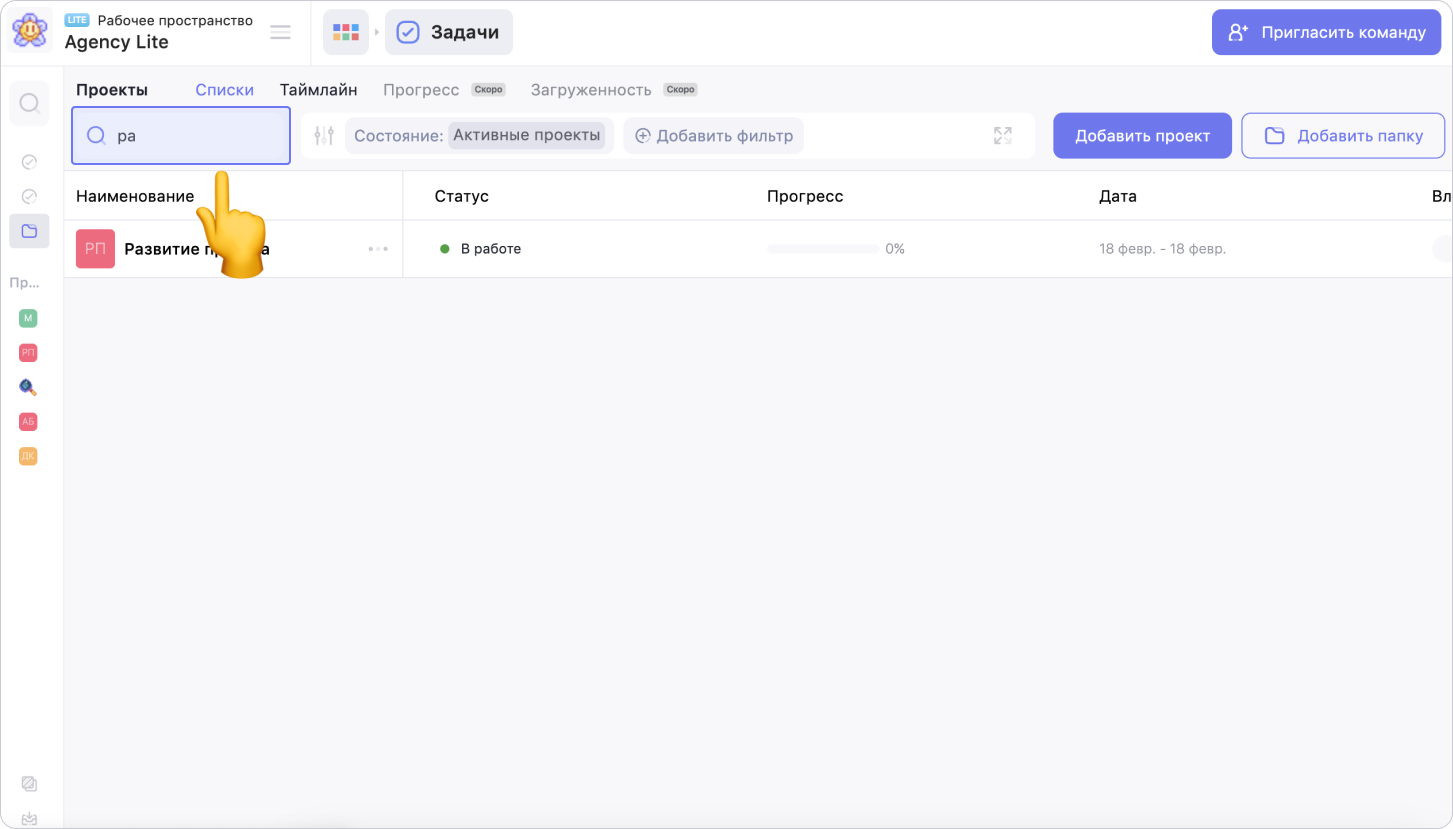Click Agency Lite workspace name
1453x829 pixels.
(x=116, y=42)
